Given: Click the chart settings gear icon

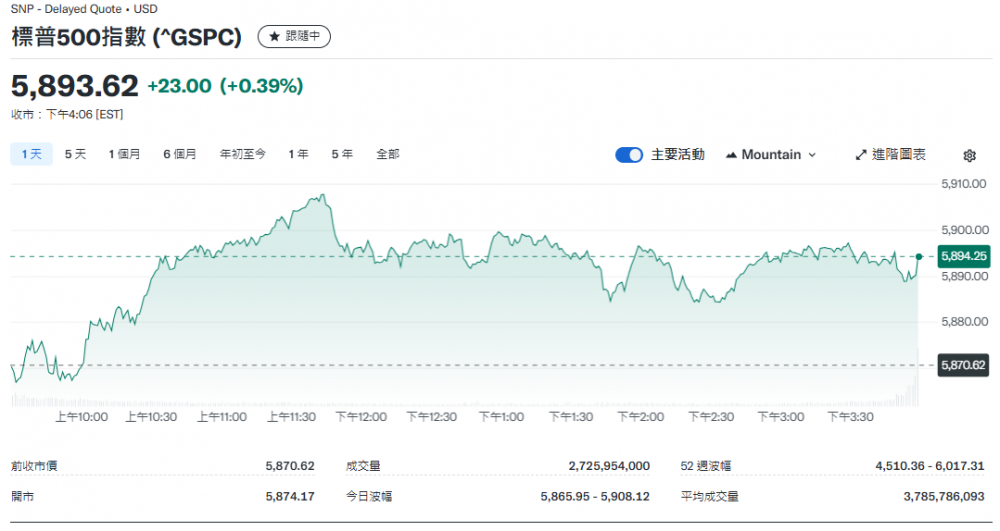Looking at the screenshot, I should (x=969, y=155).
